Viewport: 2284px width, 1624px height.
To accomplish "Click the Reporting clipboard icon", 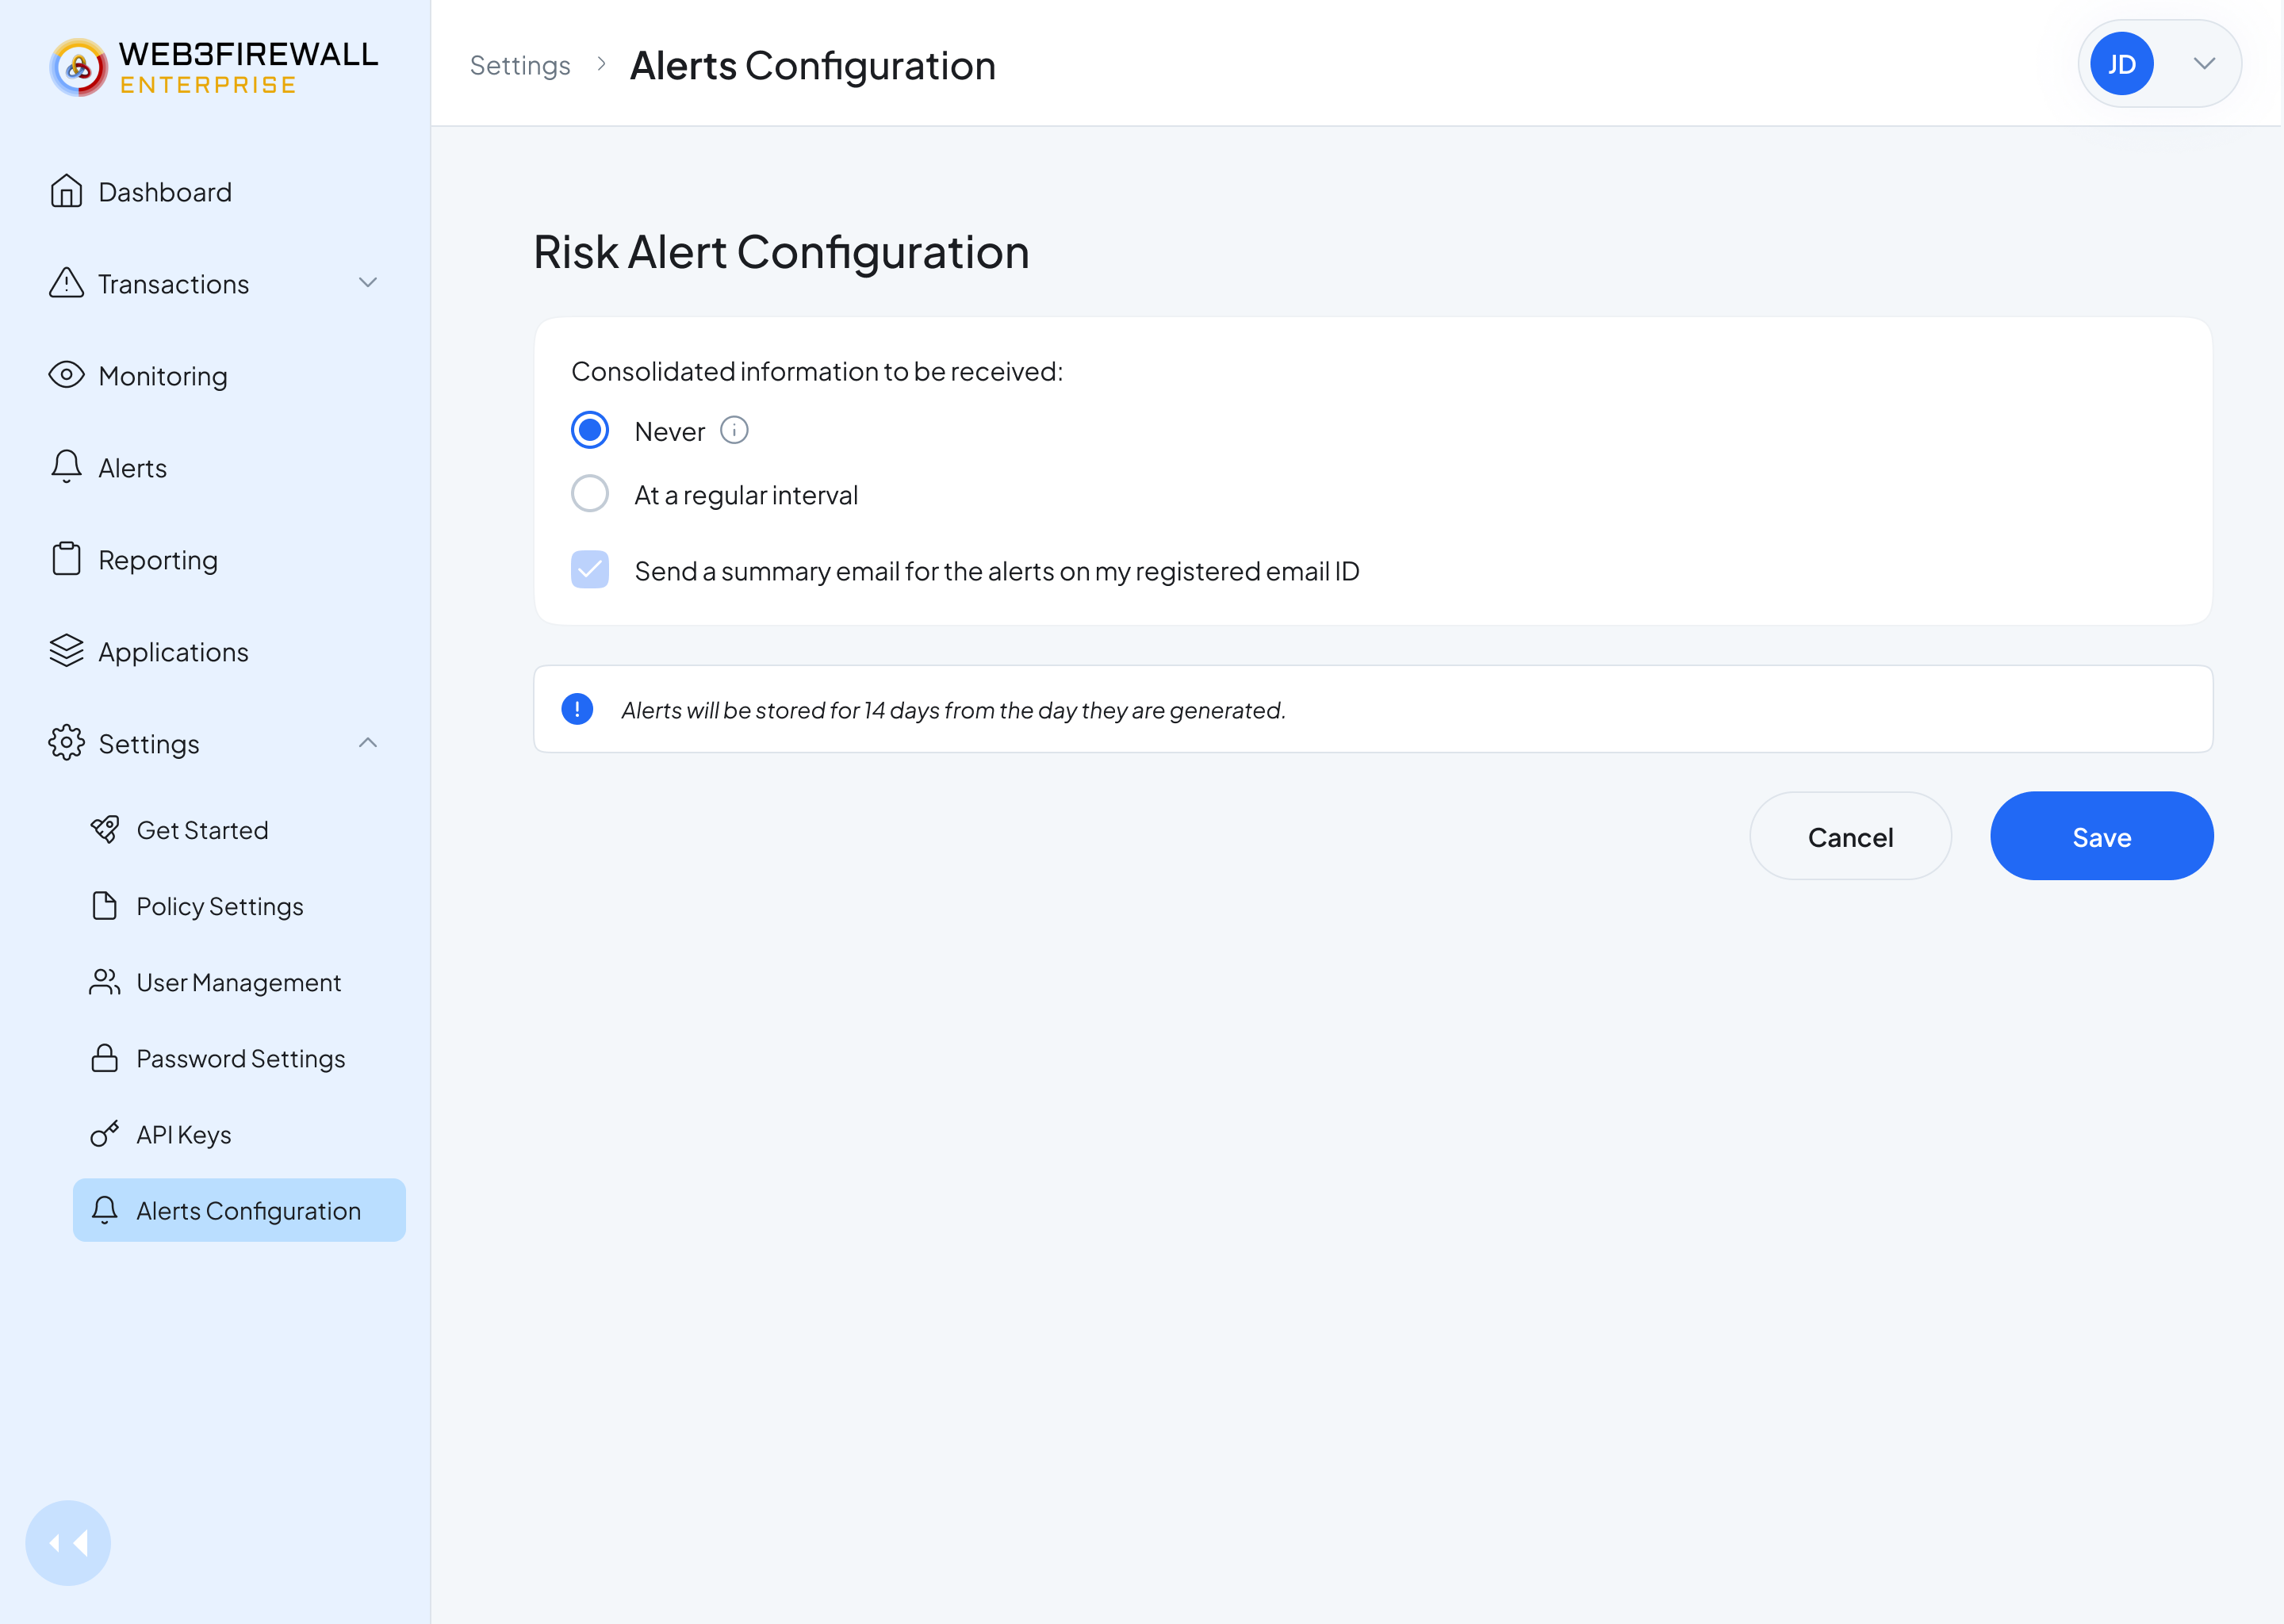I will (x=66, y=559).
